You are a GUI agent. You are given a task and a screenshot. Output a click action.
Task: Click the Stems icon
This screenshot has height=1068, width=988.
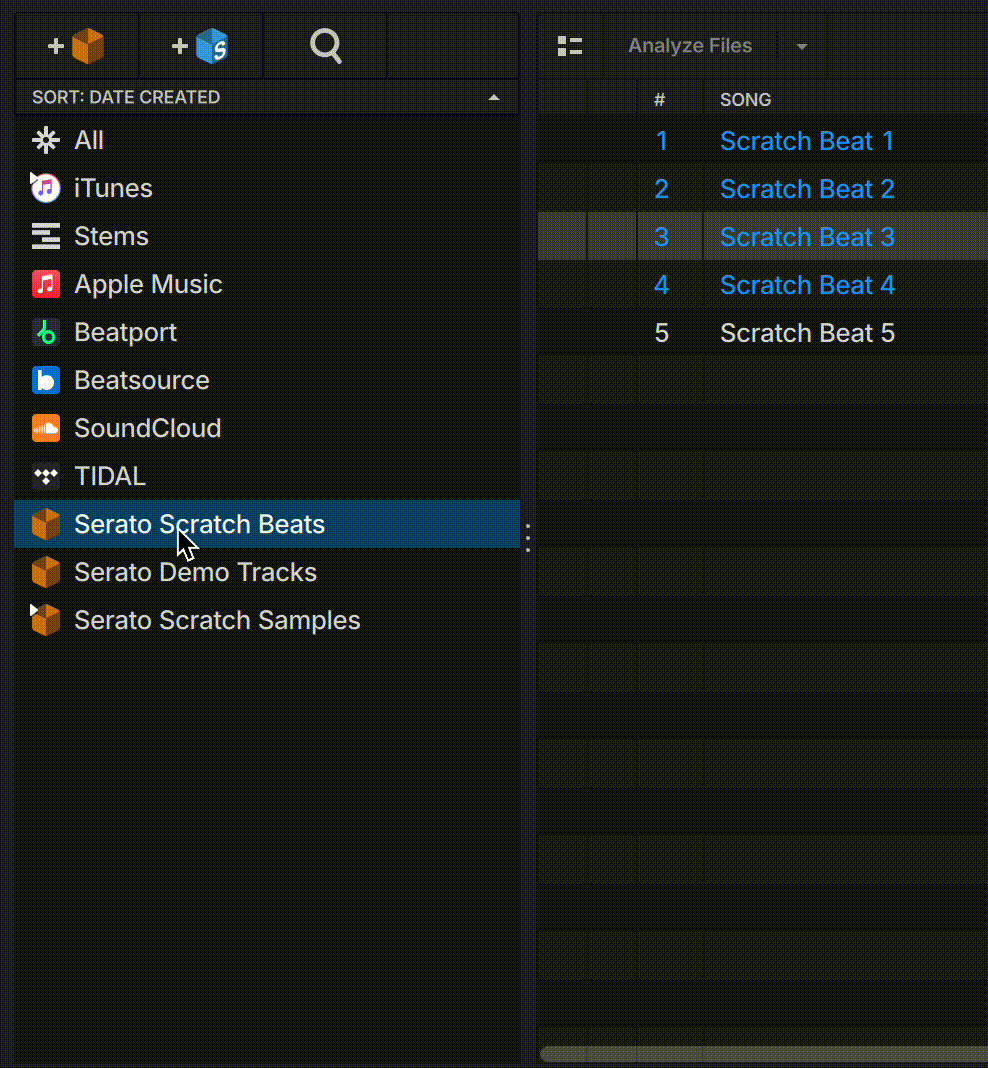coord(46,236)
